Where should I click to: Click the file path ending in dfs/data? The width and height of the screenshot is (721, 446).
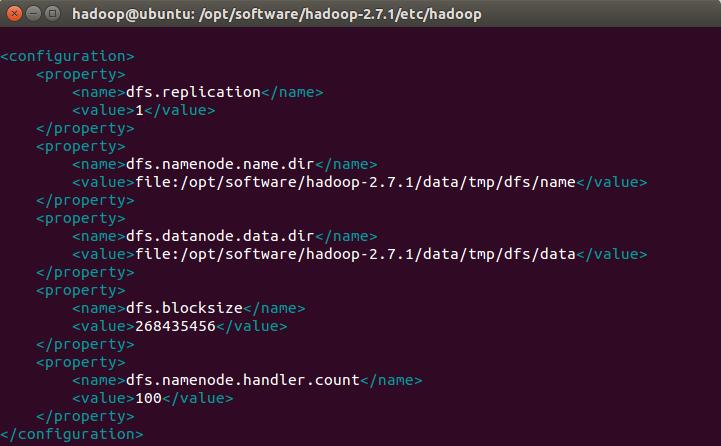tap(355, 254)
